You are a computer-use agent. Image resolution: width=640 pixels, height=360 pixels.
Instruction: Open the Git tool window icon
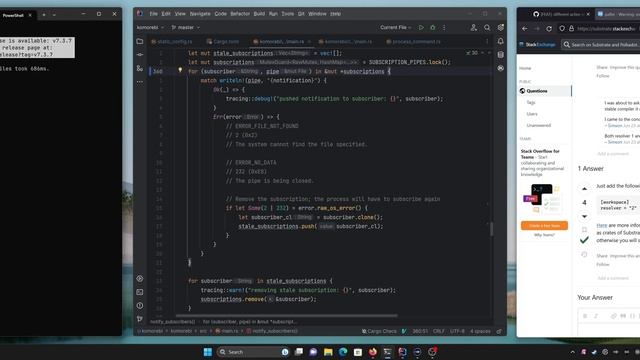140,319
